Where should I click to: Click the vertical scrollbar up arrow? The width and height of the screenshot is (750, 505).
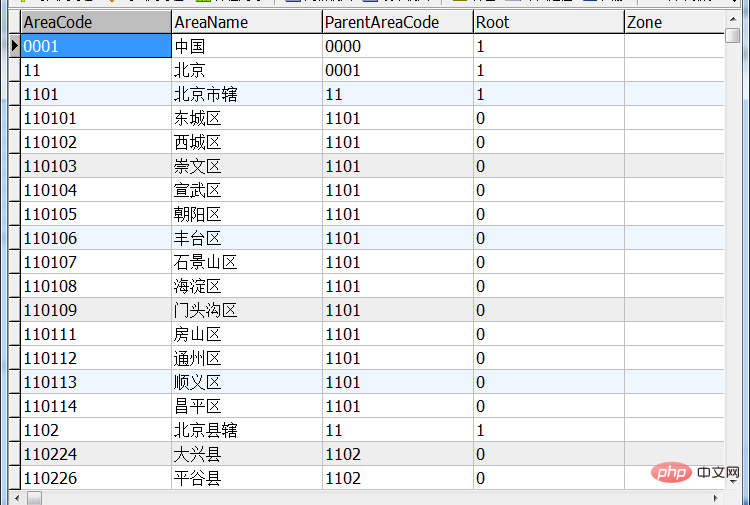coord(732,19)
